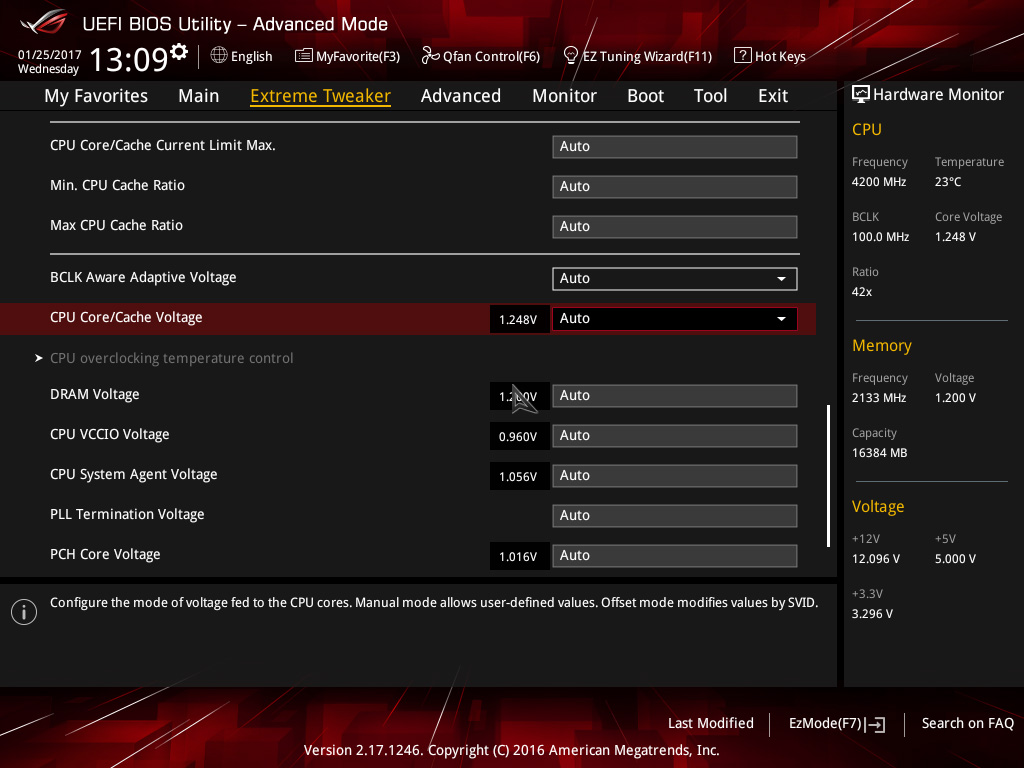Image resolution: width=1024 pixels, height=768 pixels.
Task: Open BCLK Aware Adaptive Voltage dropdown
Action: [675, 279]
